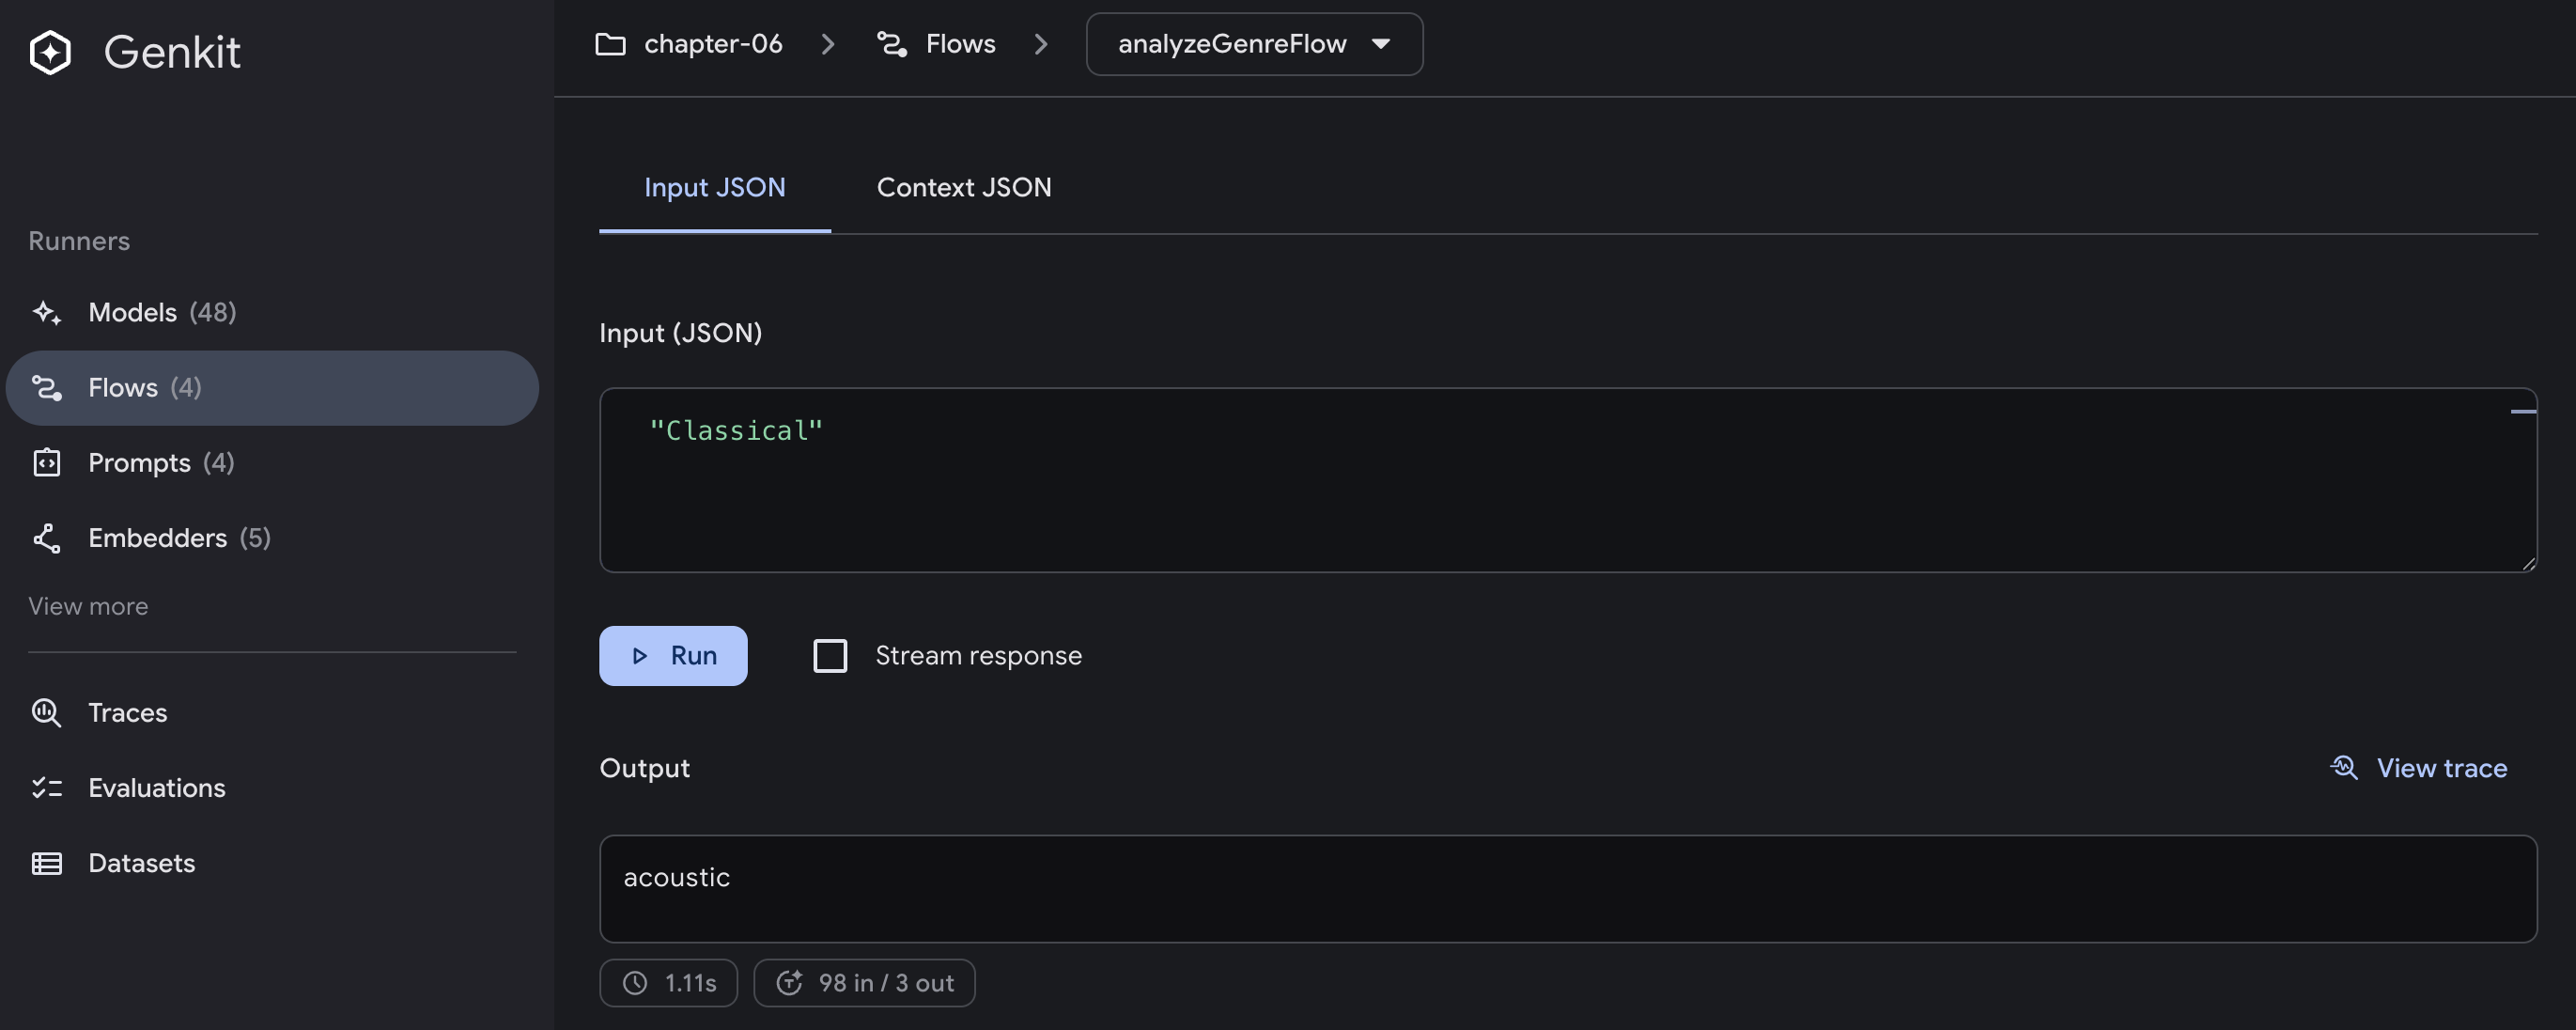Click the token sparkle icon
This screenshot has width=2576, height=1030.
[790, 983]
